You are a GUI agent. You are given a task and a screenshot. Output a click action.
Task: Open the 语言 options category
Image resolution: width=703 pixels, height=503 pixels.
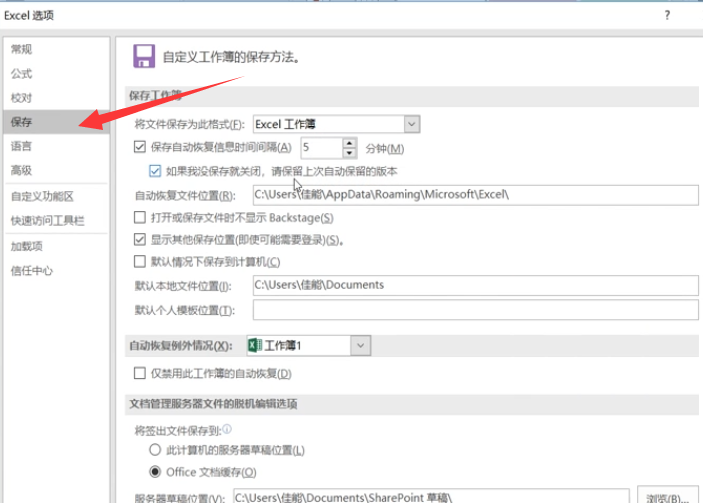(x=56, y=146)
